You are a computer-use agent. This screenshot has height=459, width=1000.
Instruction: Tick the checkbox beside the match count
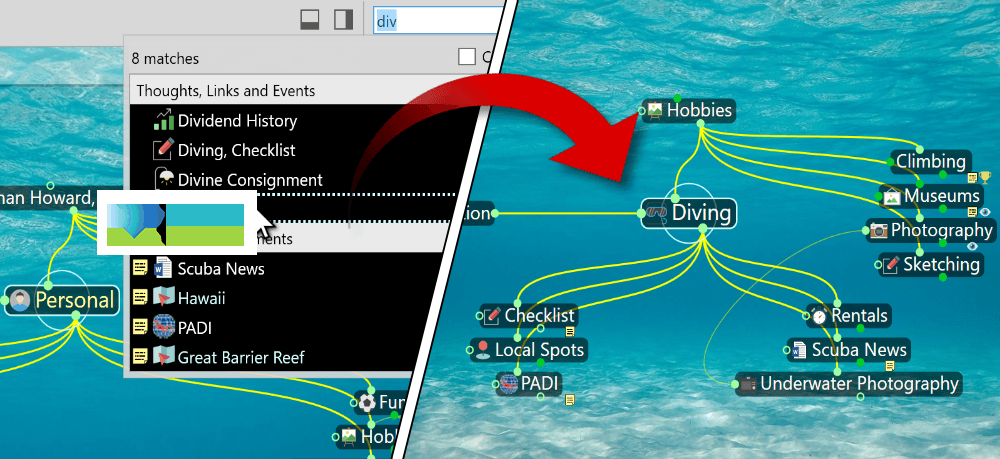467,58
